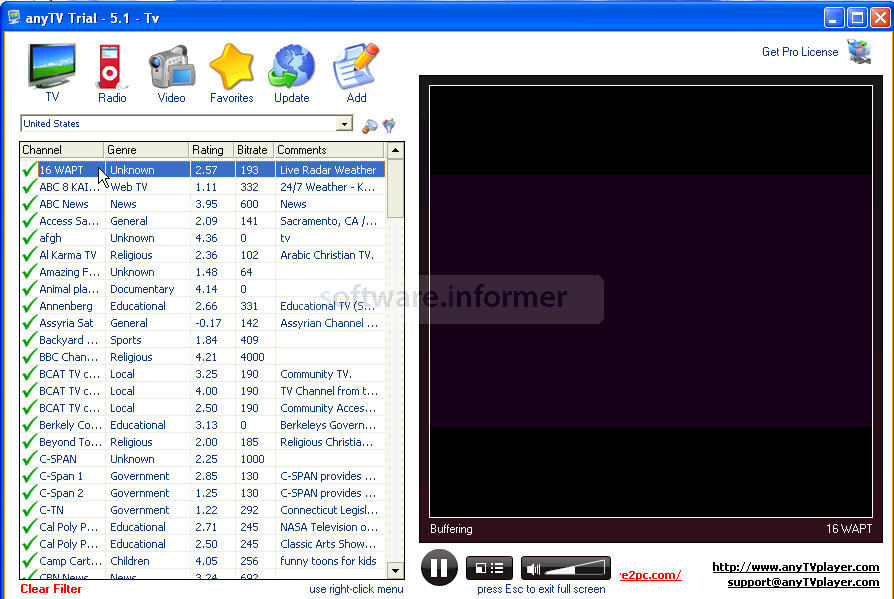Adjust the volume slider
Screen dimensions: 894x599
coord(575,568)
